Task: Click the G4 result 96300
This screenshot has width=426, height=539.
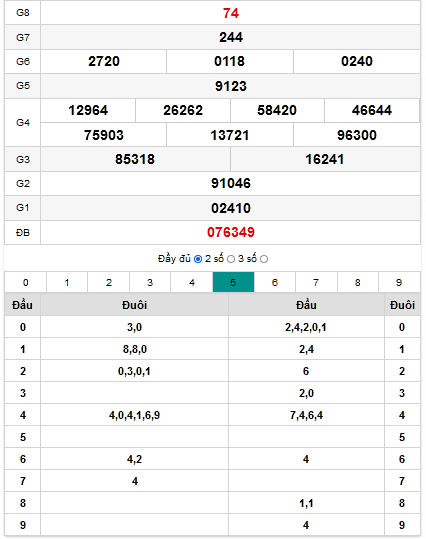Action: point(357,135)
